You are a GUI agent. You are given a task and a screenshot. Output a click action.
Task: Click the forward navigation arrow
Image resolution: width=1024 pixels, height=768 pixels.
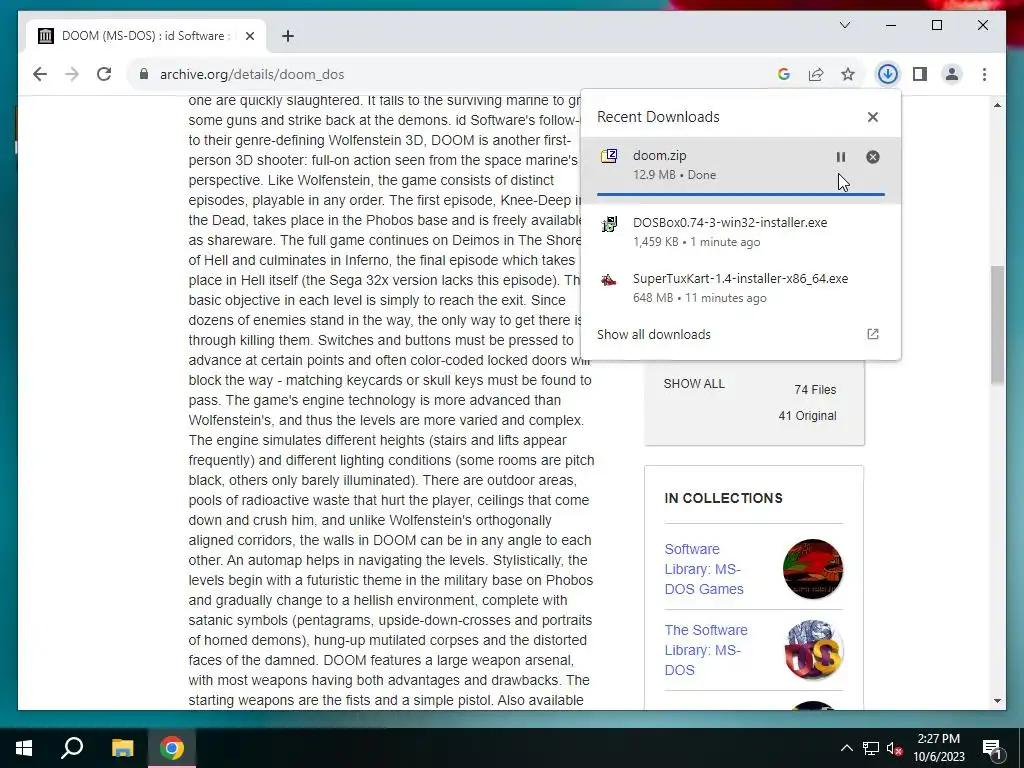click(72, 74)
